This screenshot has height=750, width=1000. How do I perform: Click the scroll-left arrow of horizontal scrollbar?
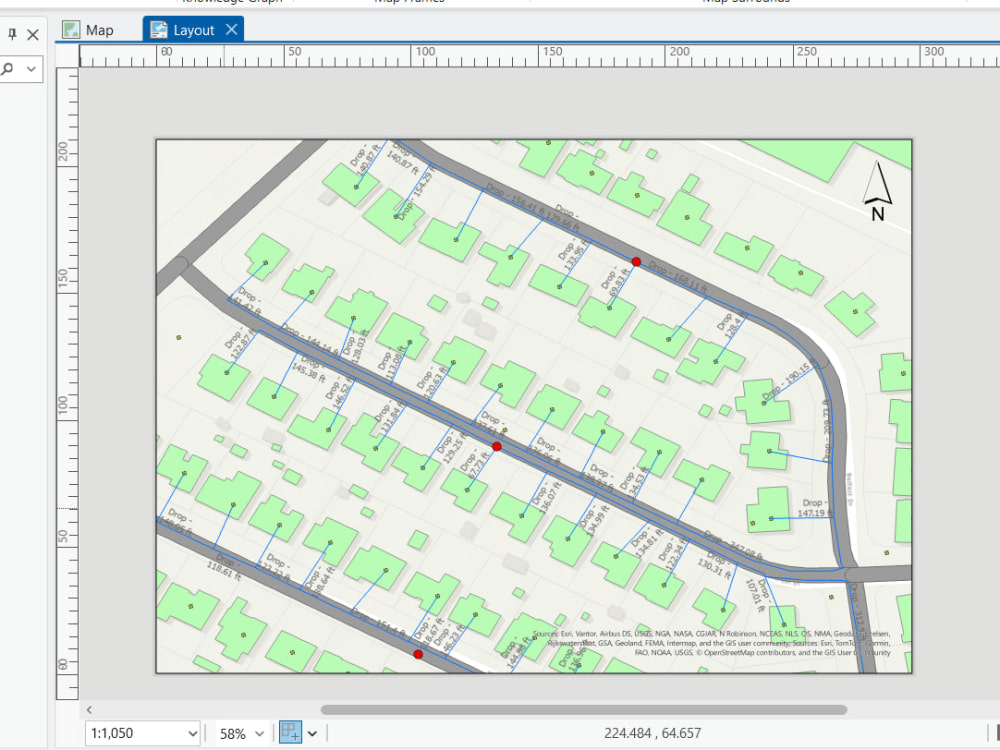click(89, 710)
